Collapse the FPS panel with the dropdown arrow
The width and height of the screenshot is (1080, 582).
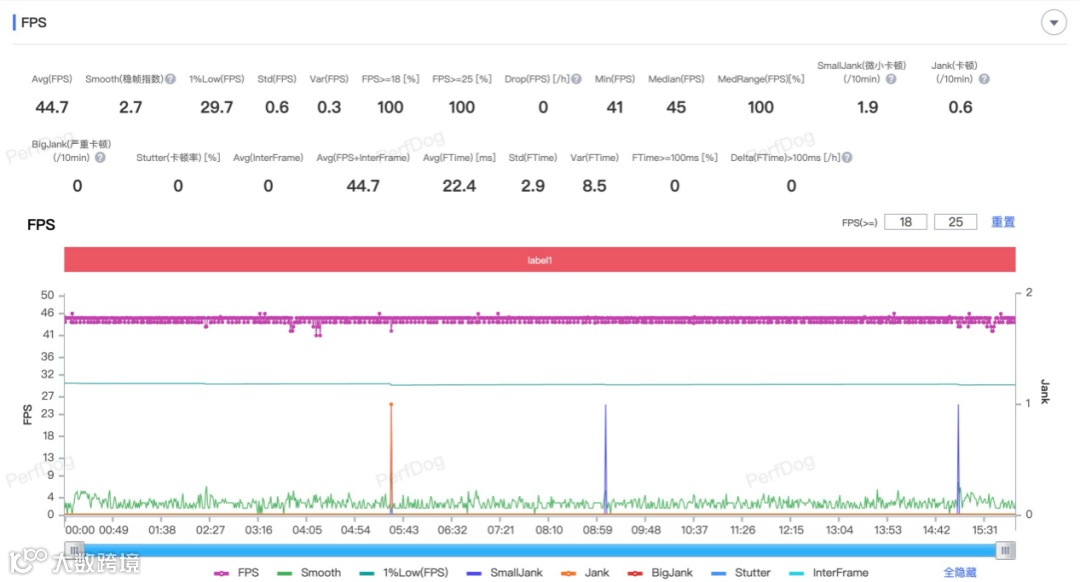1053,23
